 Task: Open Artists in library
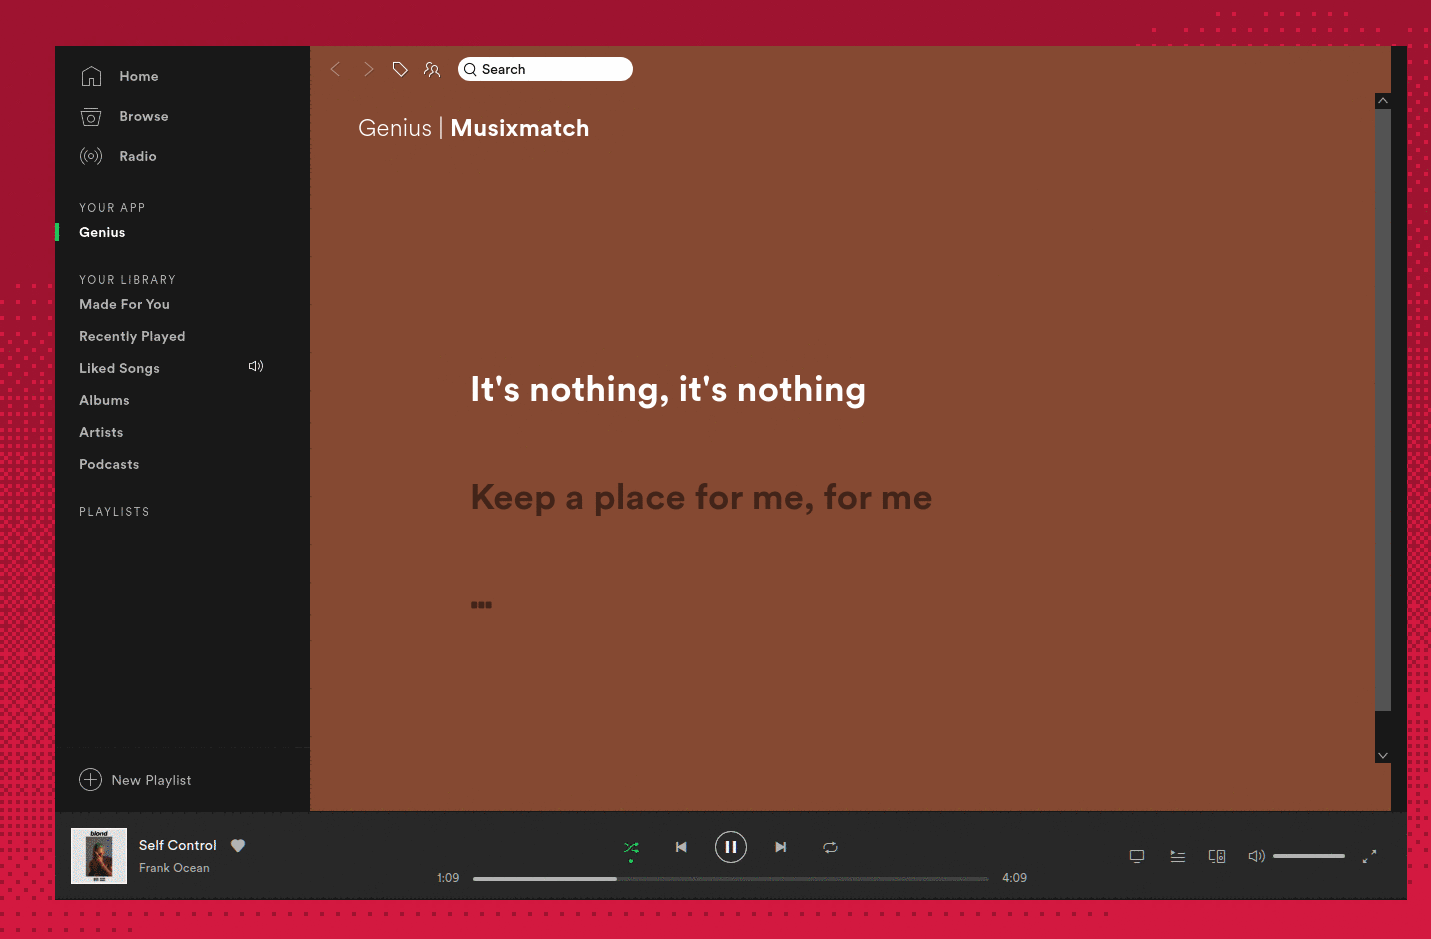(x=101, y=432)
